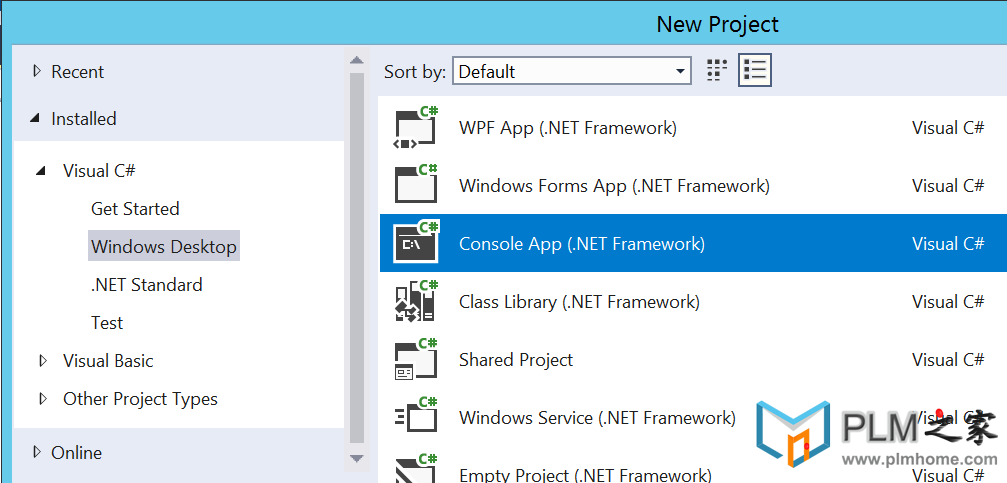The width and height of the screenshot is (1007, 483).
Task: Click Visual C# label in WPF App row
Action: pos(948,128)
